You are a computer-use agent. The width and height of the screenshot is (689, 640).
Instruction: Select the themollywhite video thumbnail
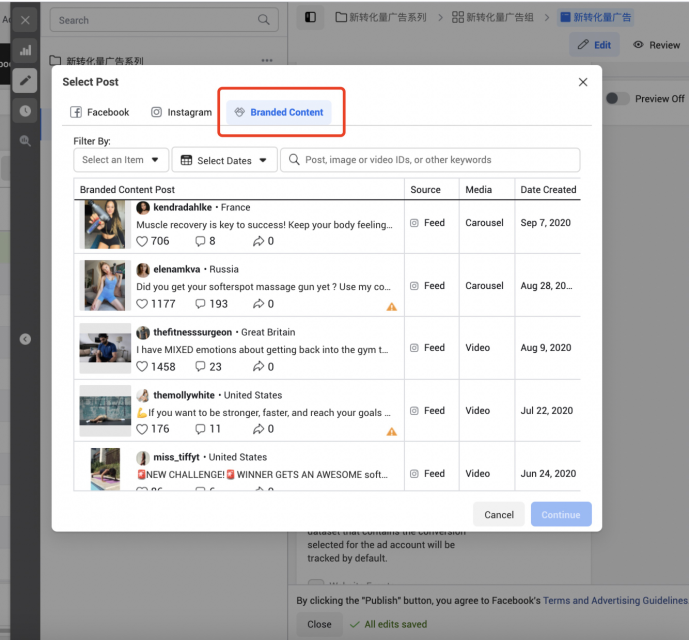point(105,411)
